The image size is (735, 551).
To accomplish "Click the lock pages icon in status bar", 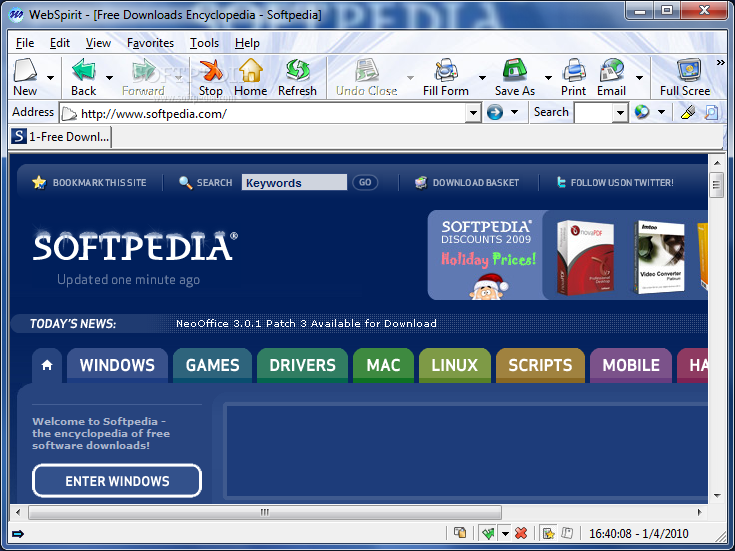I will coord(460,533).
